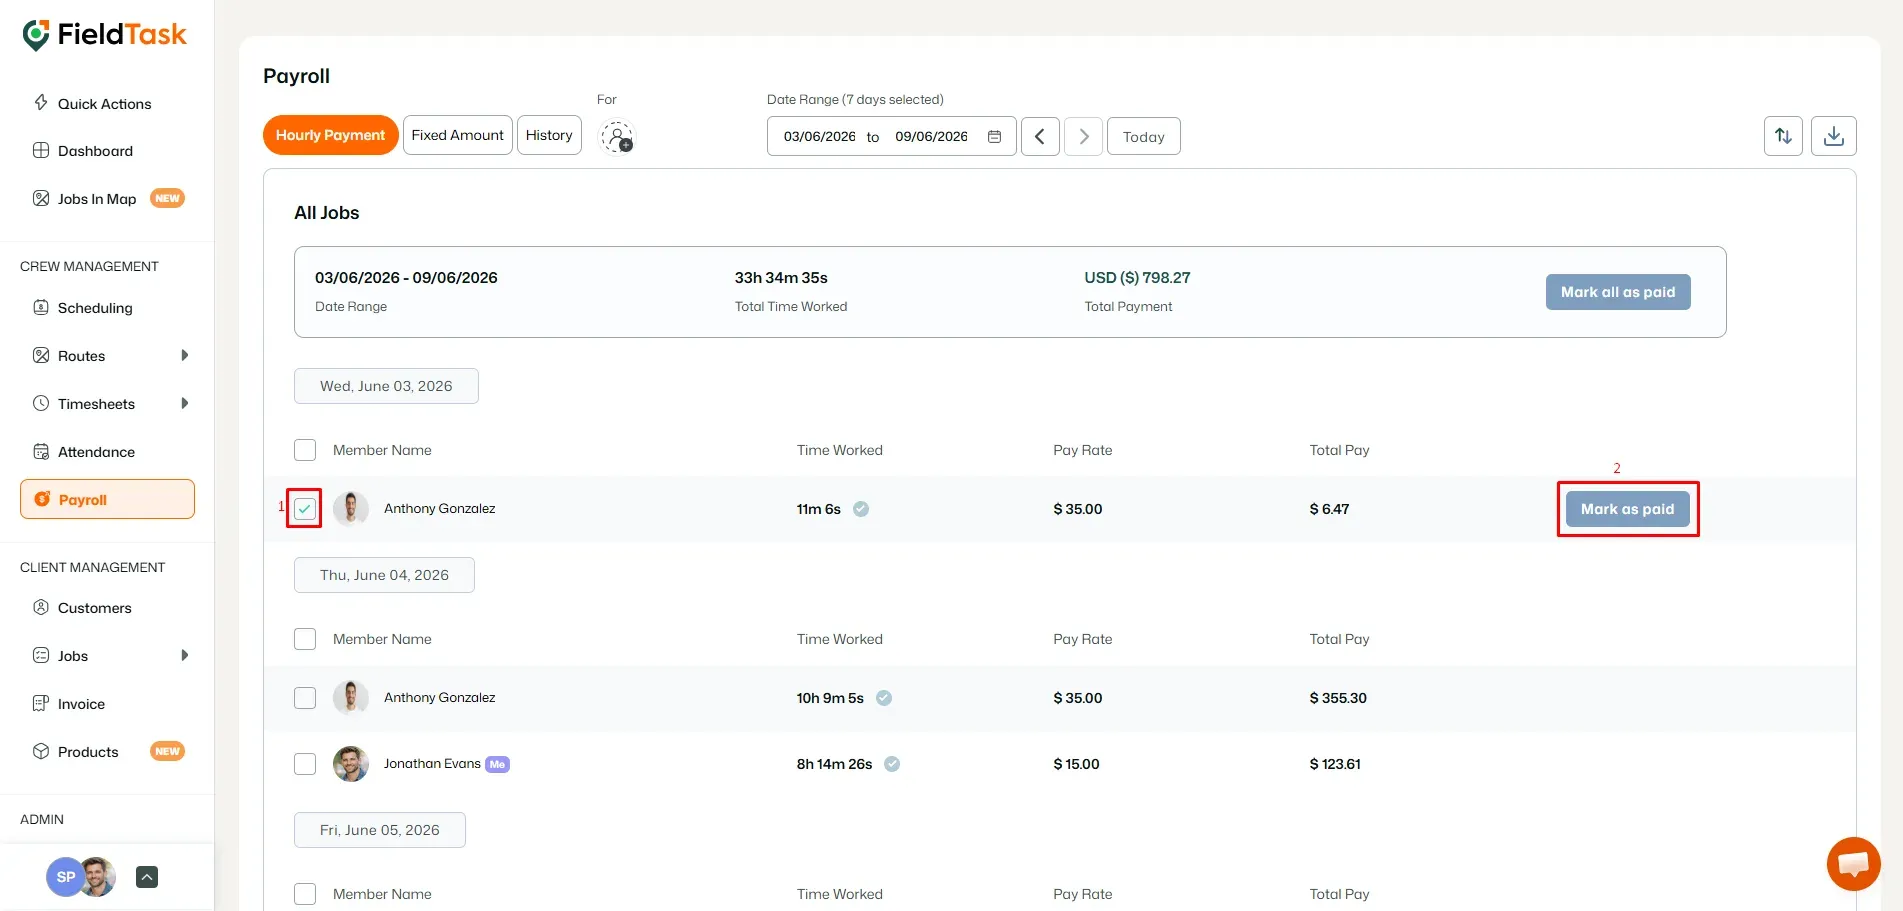Screen dimensions: 1903x911
Task: Check the Jonathan Evans row
Action: click(305, 764)
